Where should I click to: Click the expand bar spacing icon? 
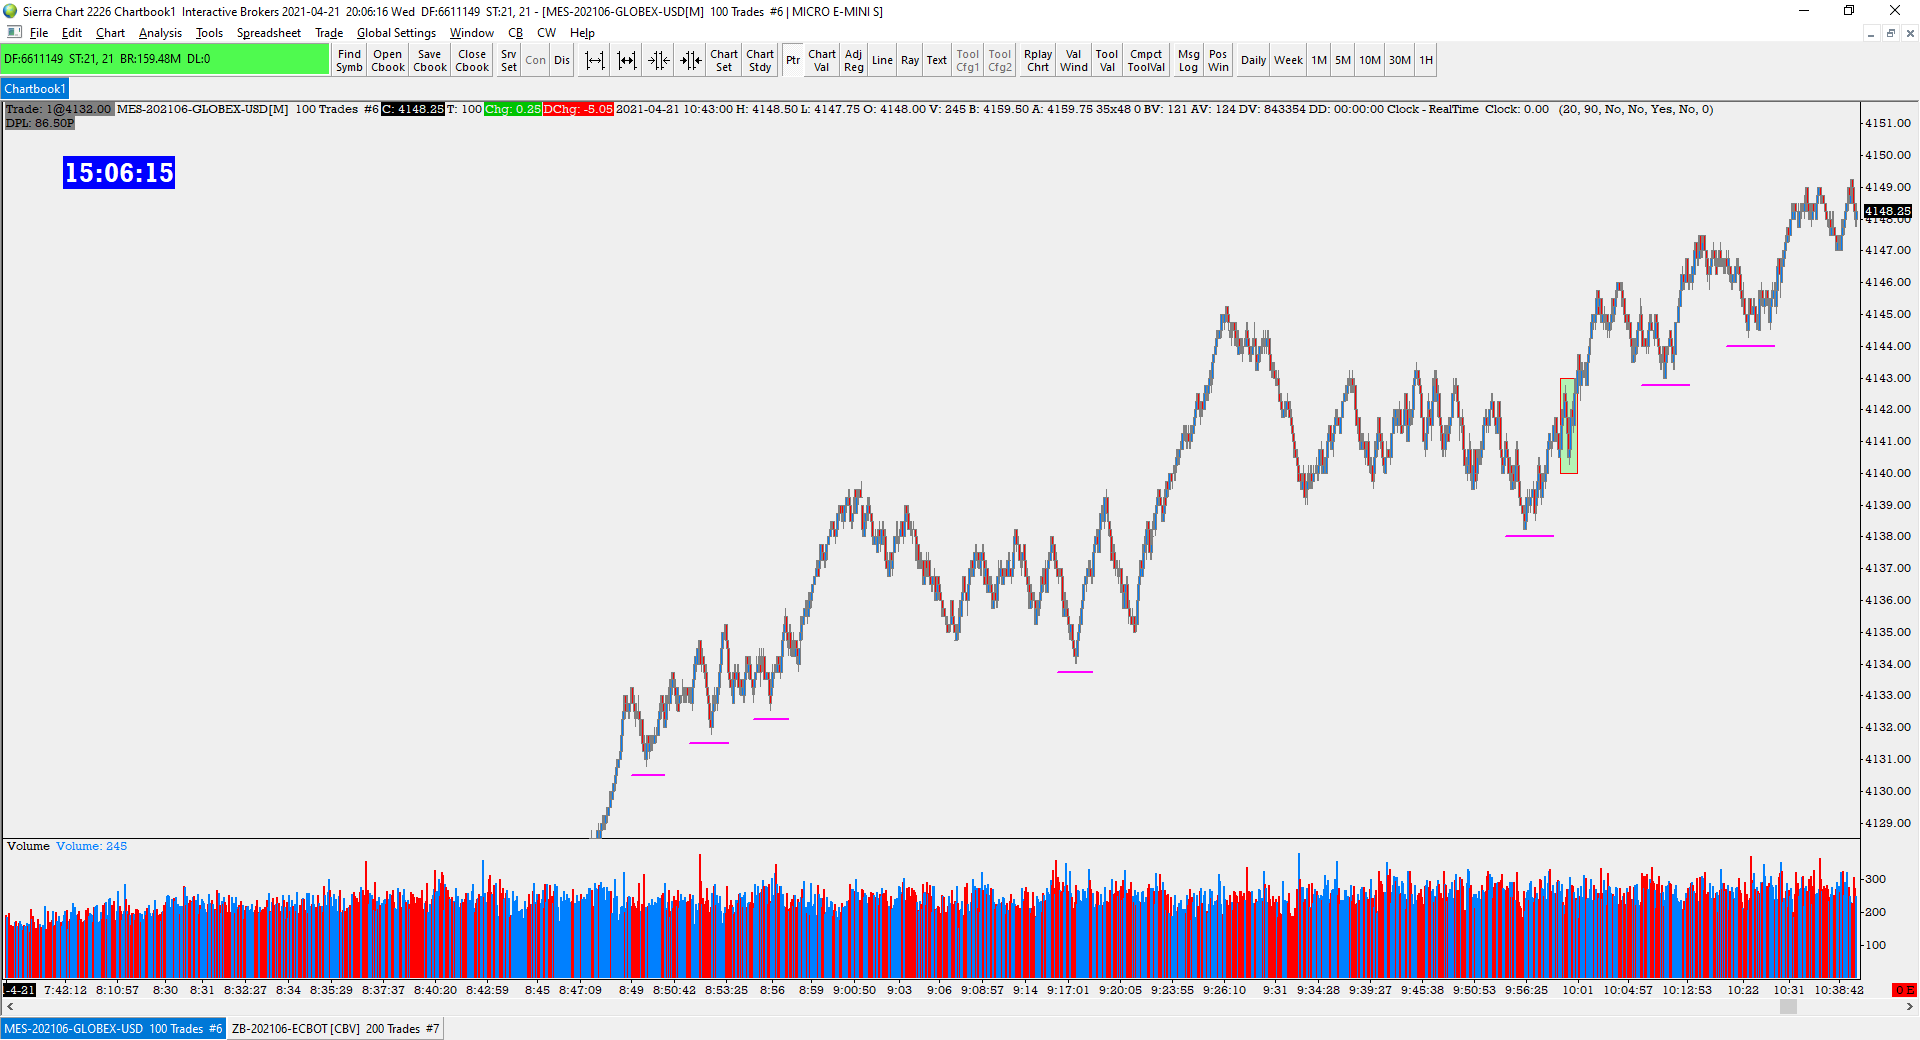[x=595, y=60]
